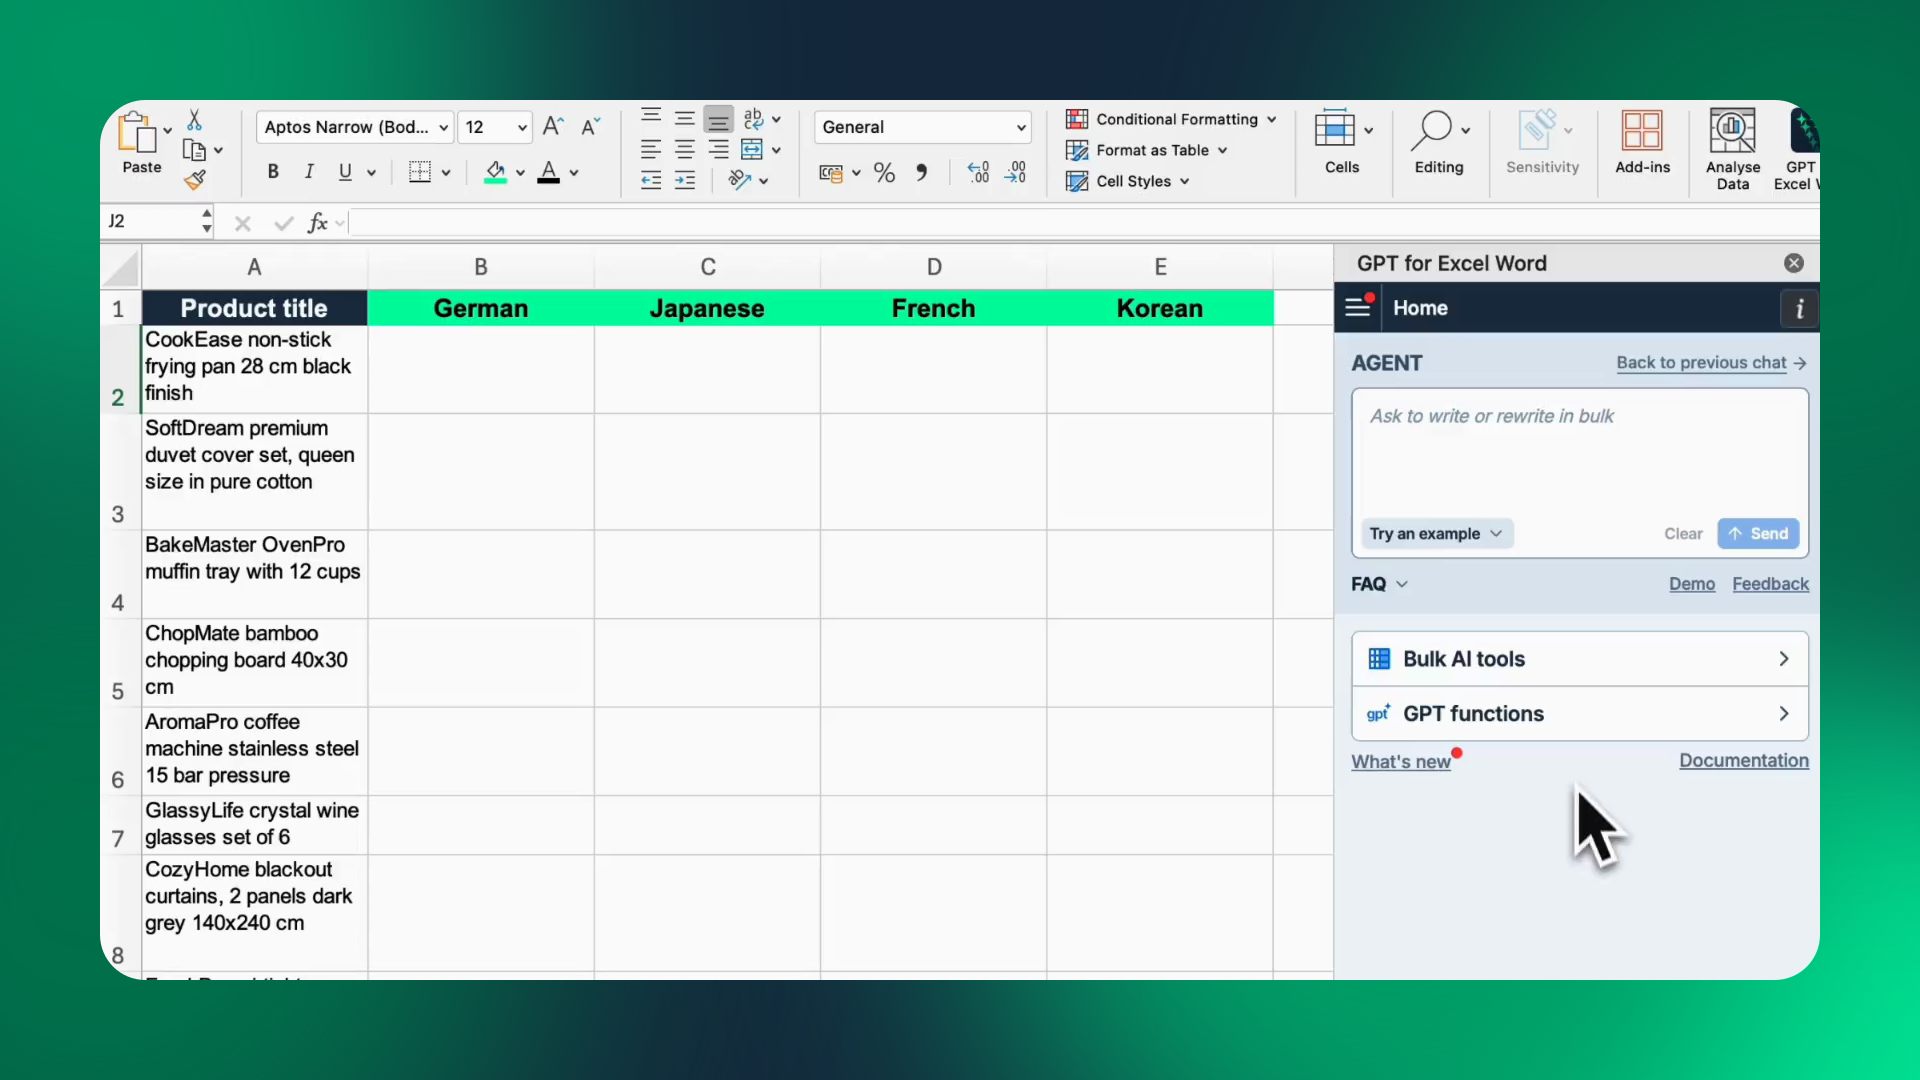Click the info icon in sidebar header
The image size is (1920, 1080).
tap(1799, 309)
